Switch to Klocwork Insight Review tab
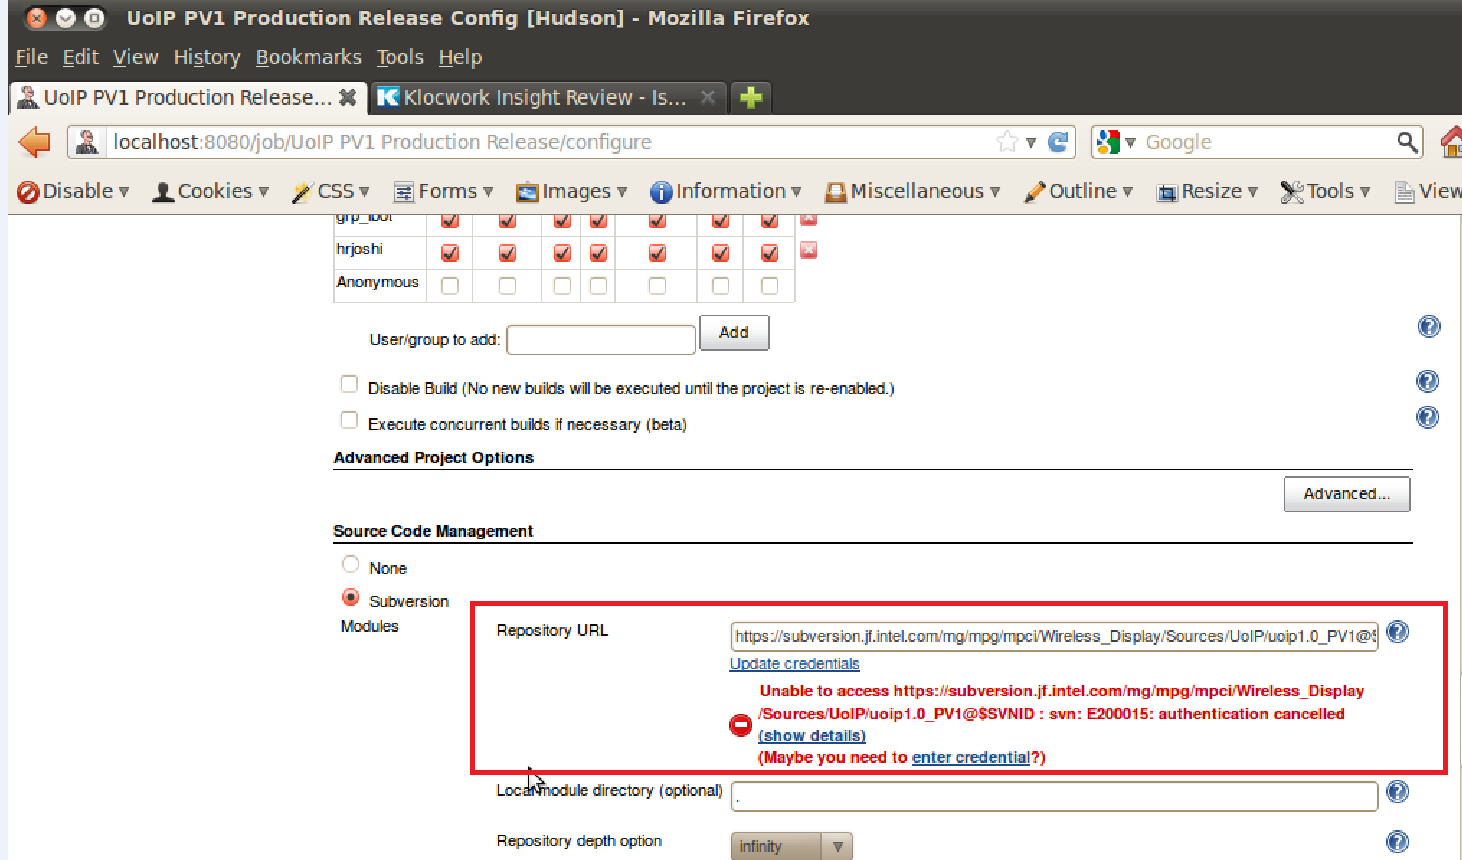1462x860 pixels. click(548, 97)
